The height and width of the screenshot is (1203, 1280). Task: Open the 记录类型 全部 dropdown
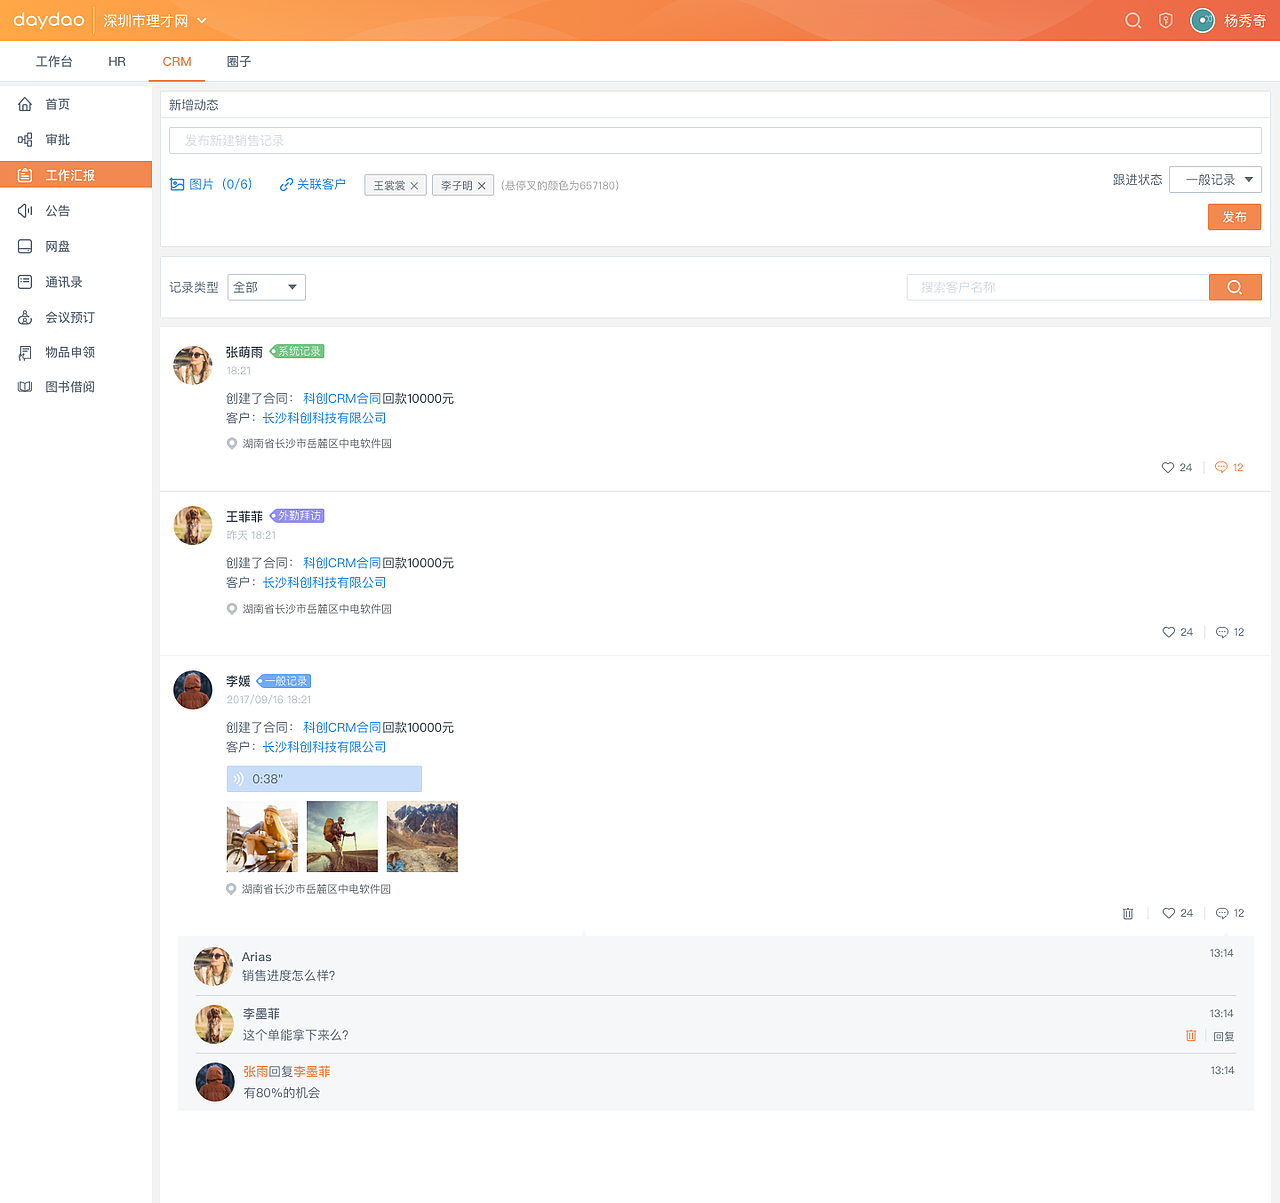tap(266, 287)
